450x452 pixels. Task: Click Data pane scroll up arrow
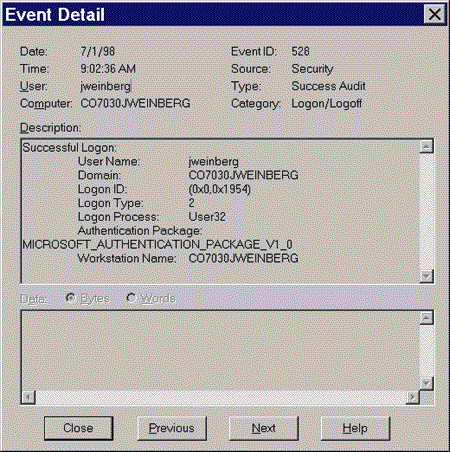(427, 318)
